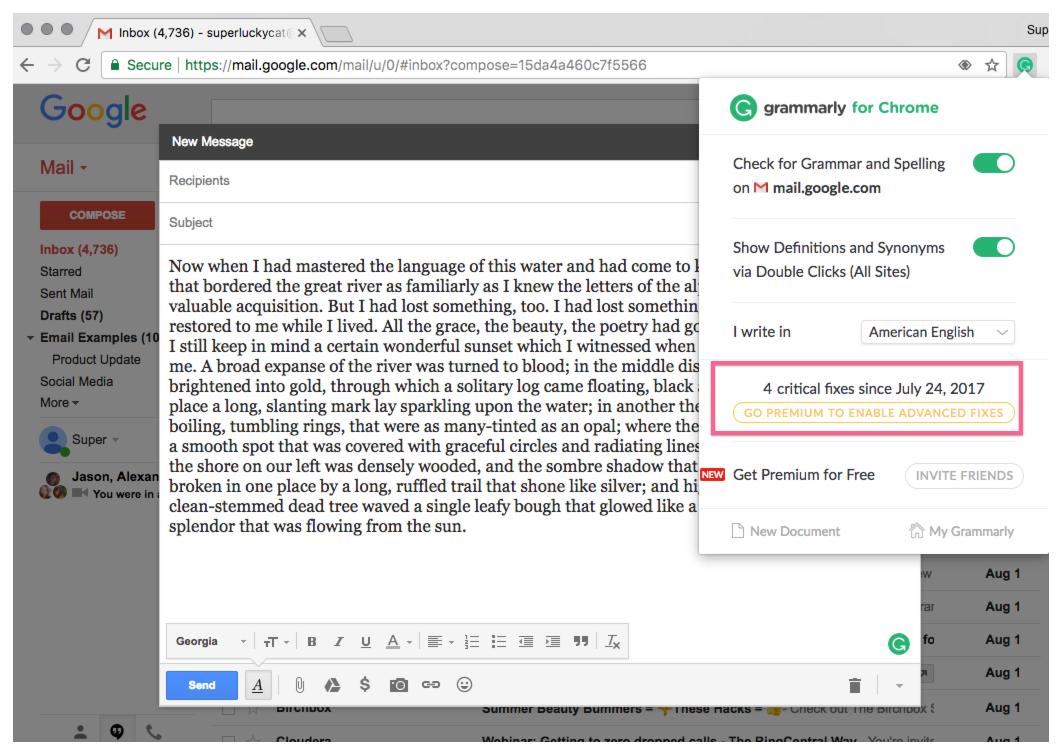This screenshot has height=755, width=1062.
Task: Open more options arrow beside trash
Action: pyautogui.click(x=899, y=685)
